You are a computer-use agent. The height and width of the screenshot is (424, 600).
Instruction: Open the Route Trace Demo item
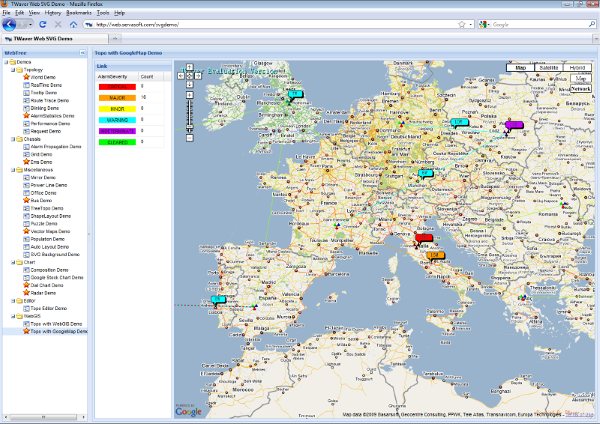pos(49,101)
